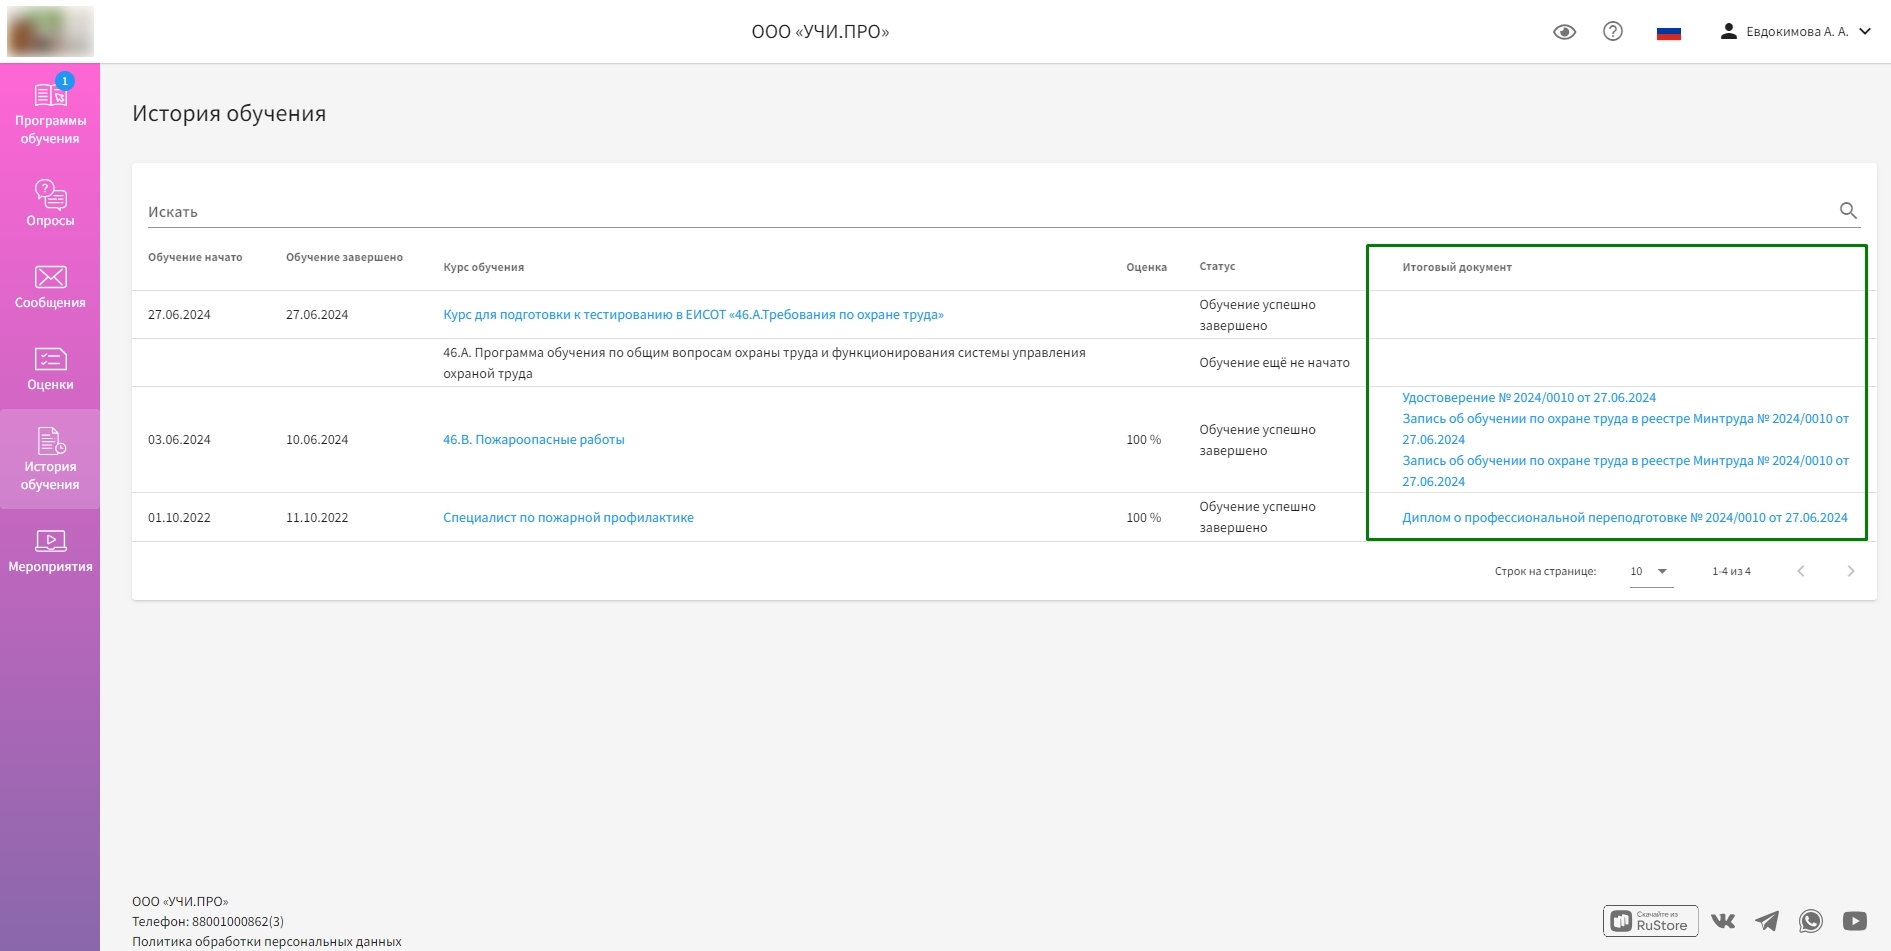1891x951 pixels.
Task: Open help question mark icon
Action: [x=1612, y=31]
